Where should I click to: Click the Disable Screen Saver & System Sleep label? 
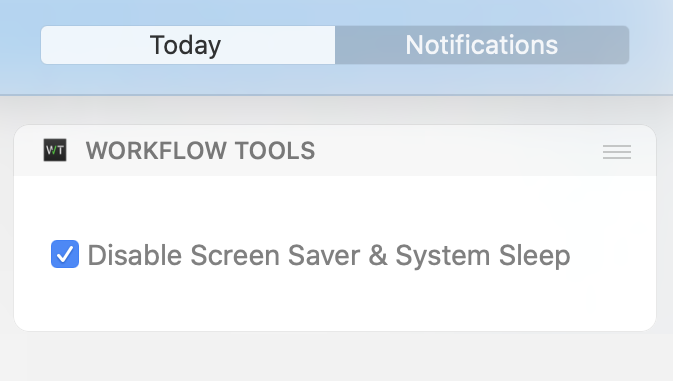coord(329,256)
